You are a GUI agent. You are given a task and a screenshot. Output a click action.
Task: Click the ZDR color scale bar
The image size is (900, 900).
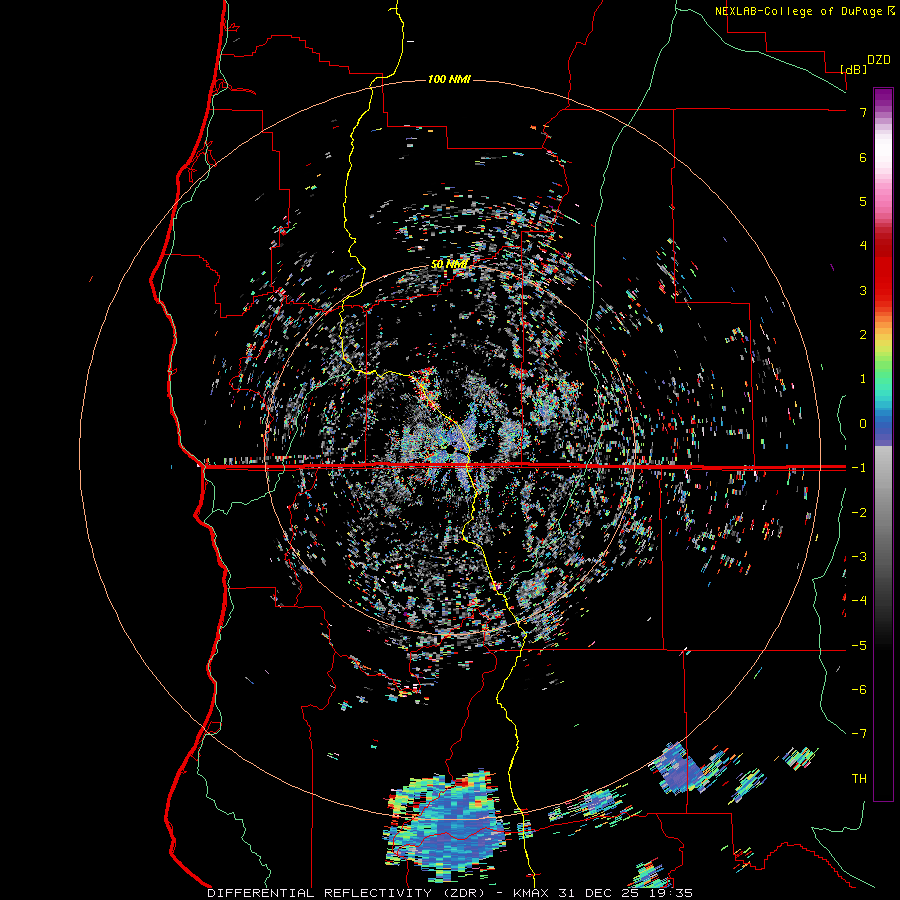[x=883, y=444]
